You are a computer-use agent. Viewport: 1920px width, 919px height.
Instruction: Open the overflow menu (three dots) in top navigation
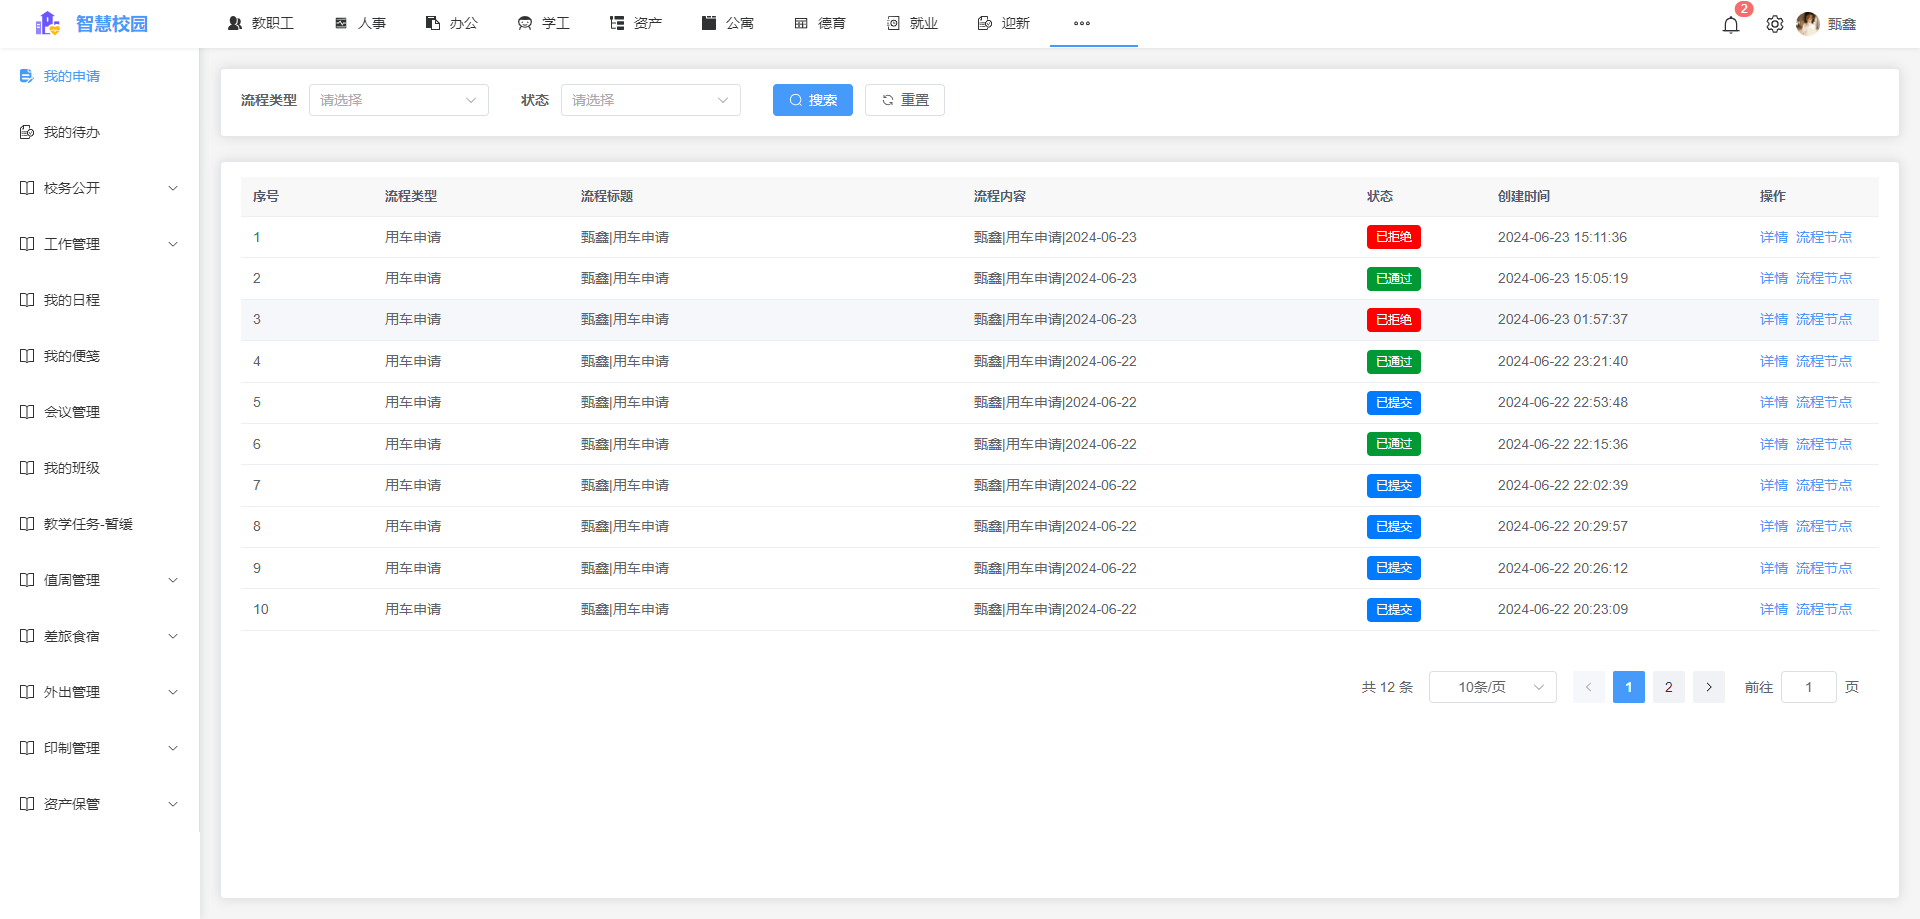(x=1081, y=24)
